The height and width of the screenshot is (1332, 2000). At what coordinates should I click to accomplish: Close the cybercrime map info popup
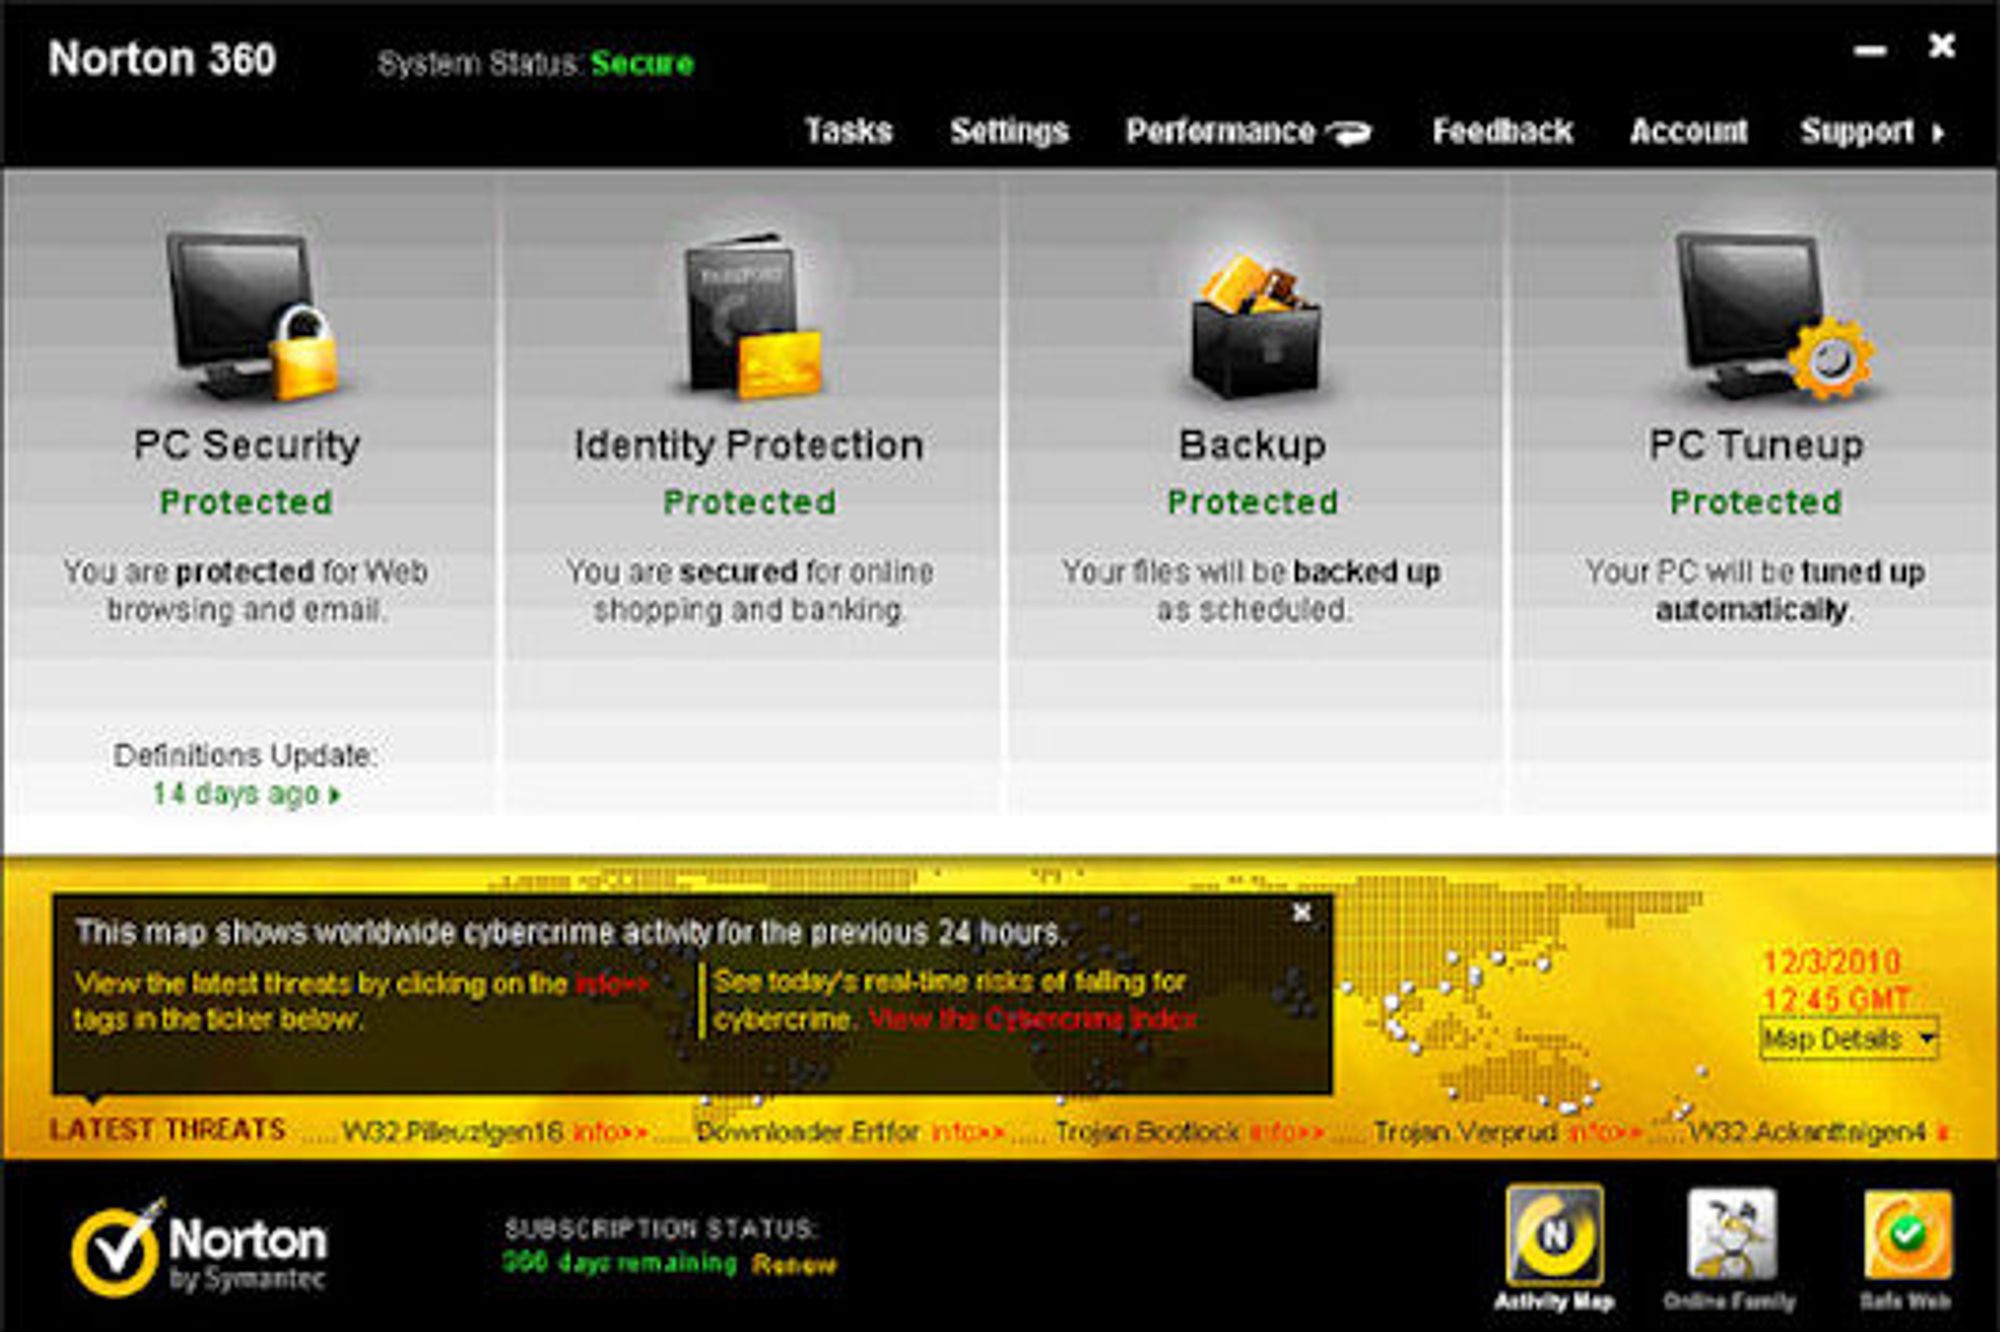pos(1301,912)
